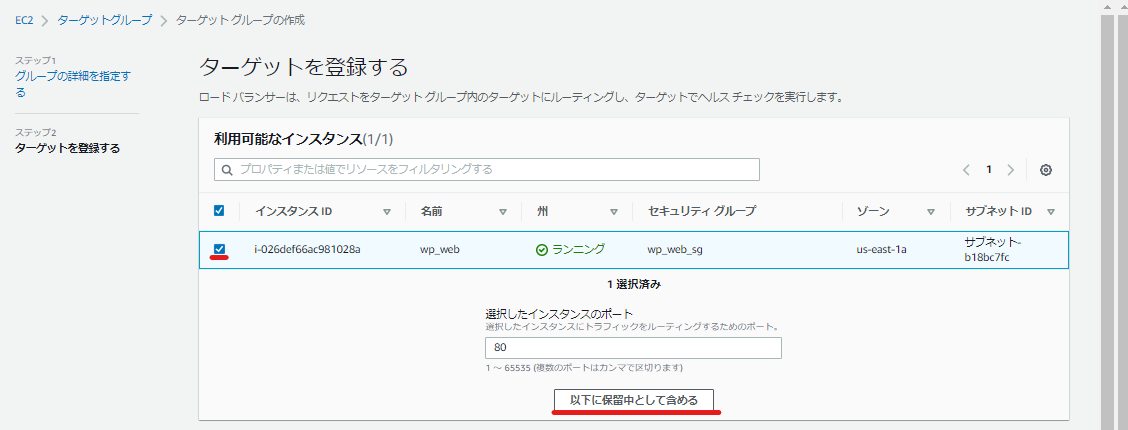Sort by the 名前 column arrow

(503, 212)
